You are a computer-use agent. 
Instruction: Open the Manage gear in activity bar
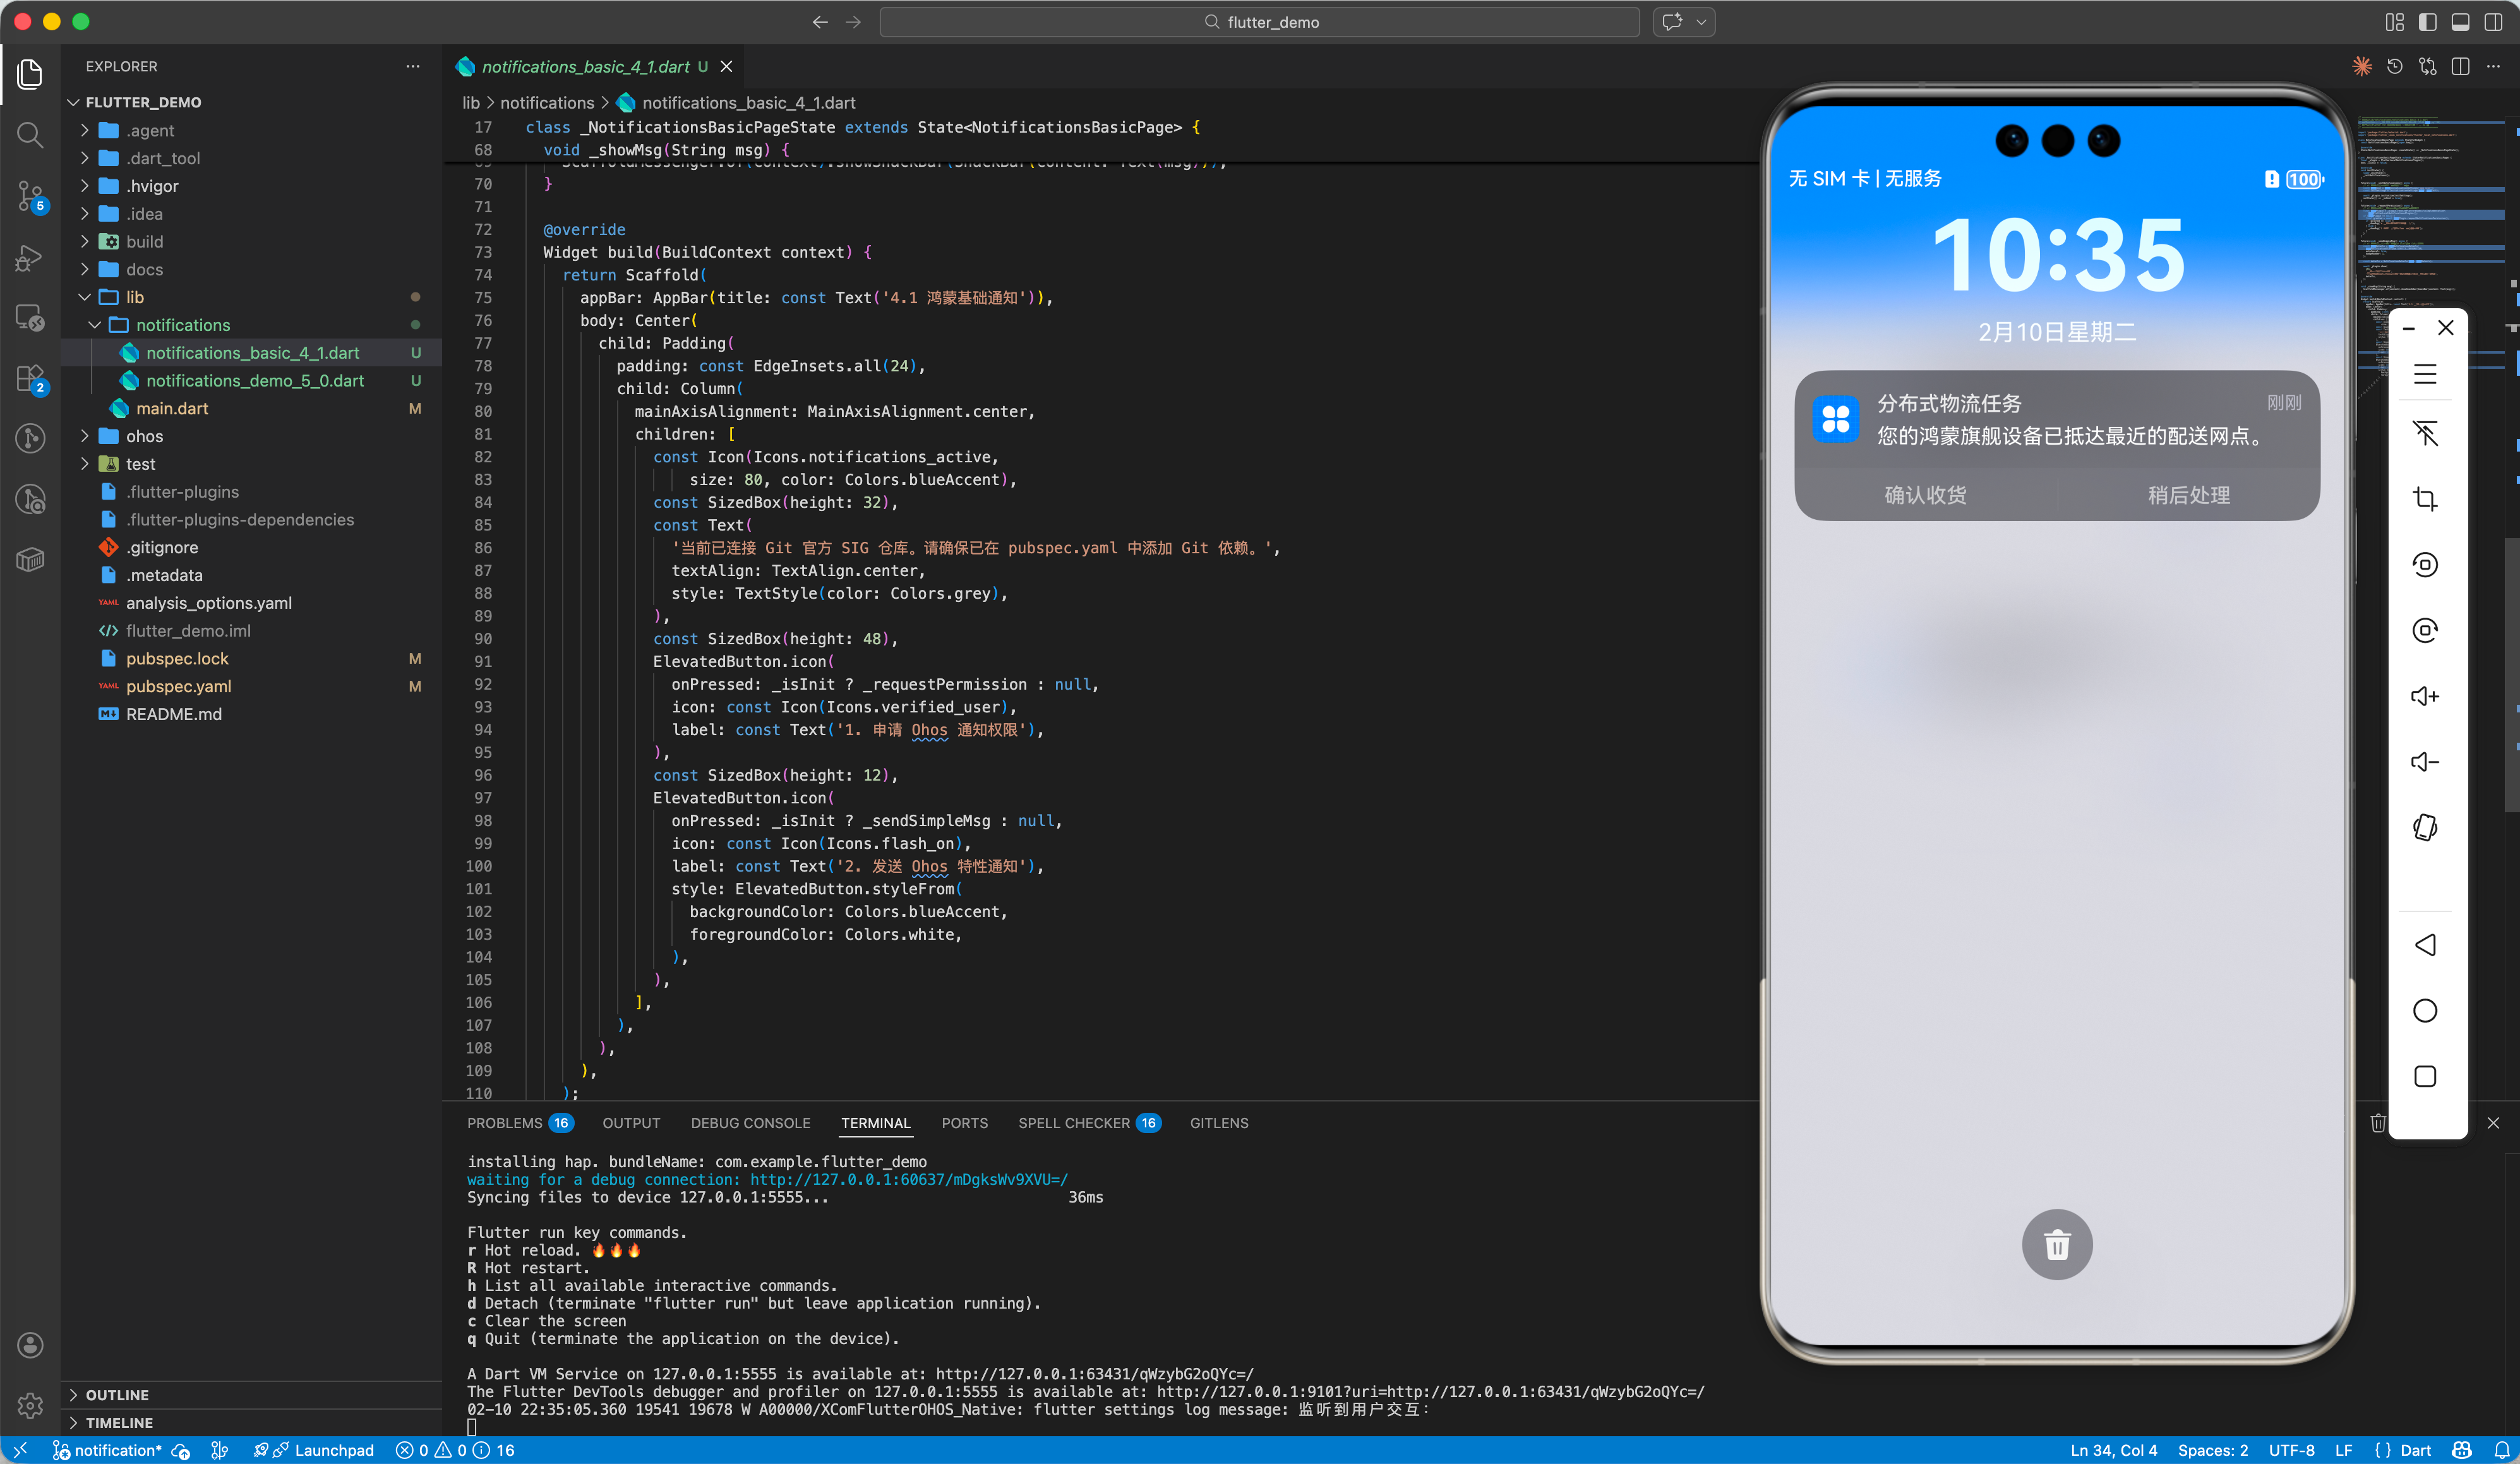coord(30,1405)
